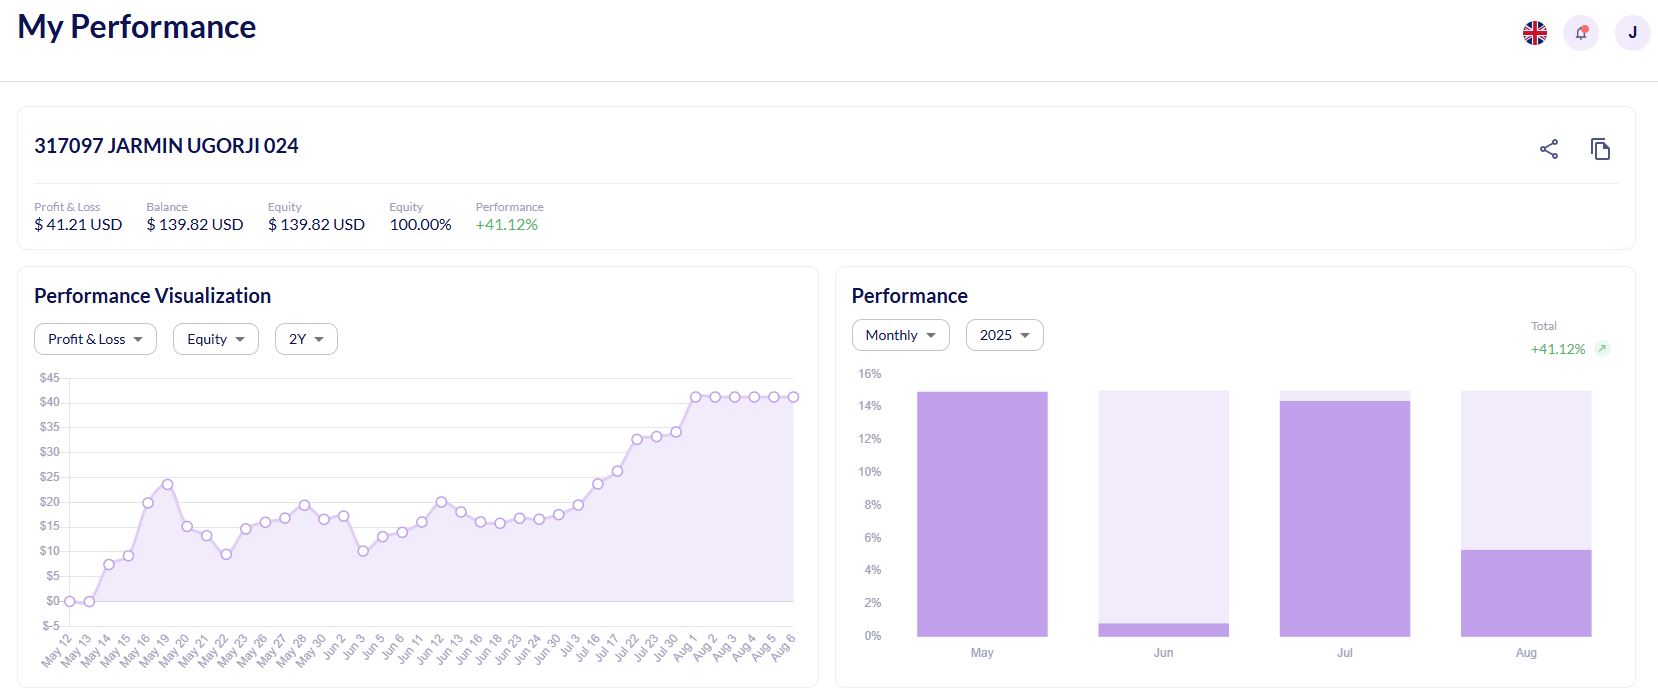Click the copy icon next to share

tap(1600, 149)
